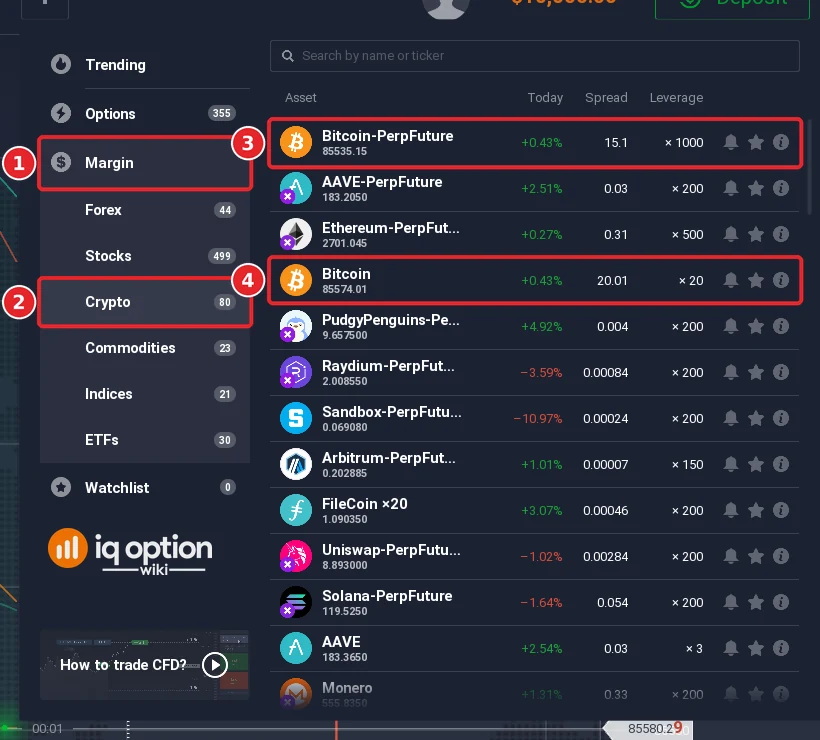Screen dimensions: 820x740
Task: Show info for Uniswap-PerpFutu
Action: coord(781,556)
